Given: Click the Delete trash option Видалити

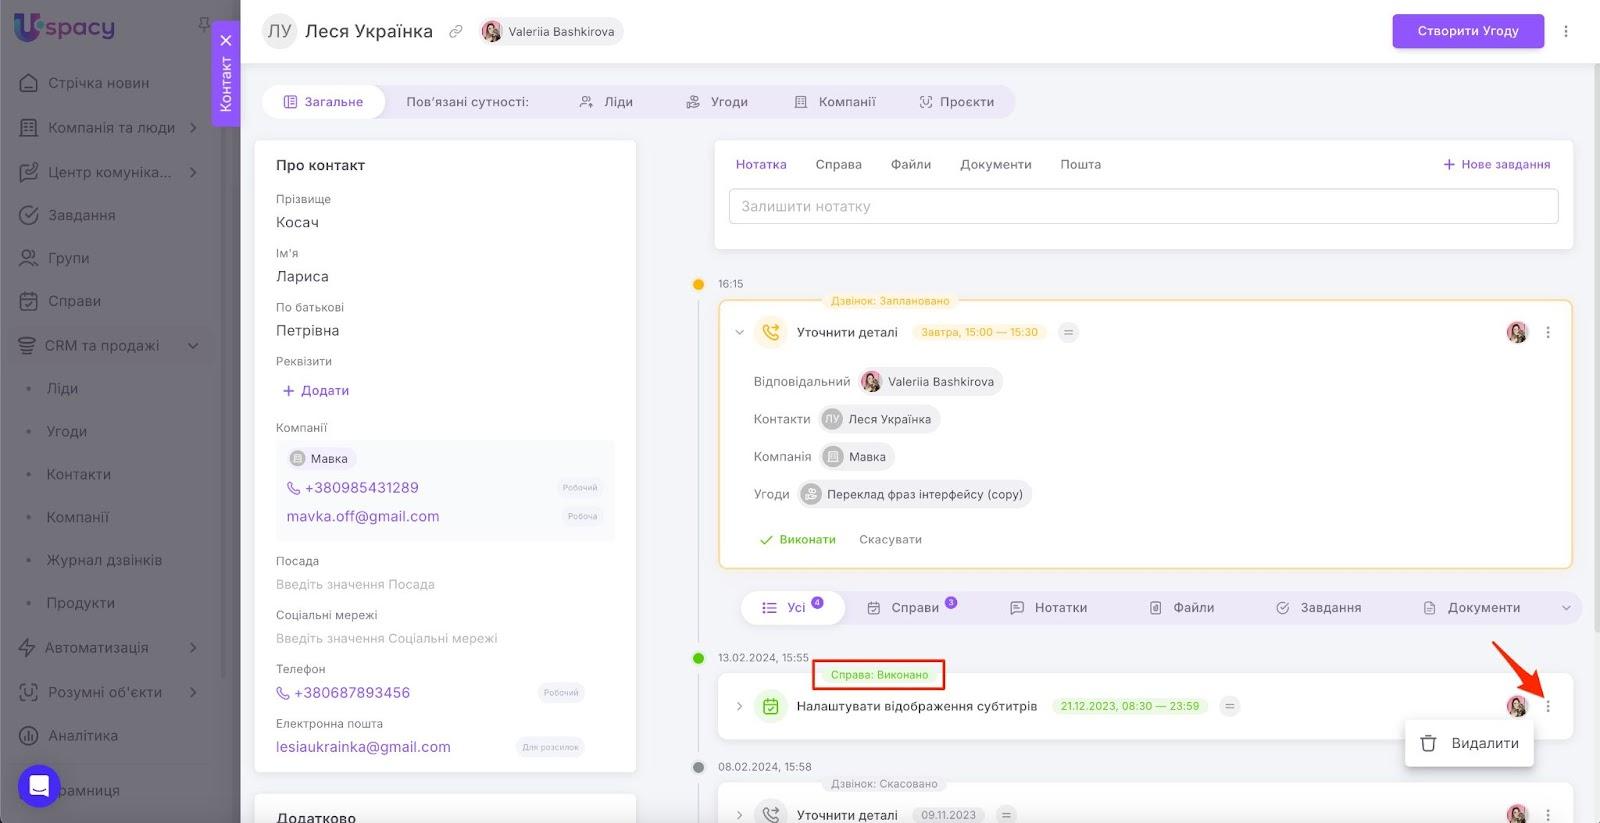Looking at the screenshot, I should pyautogui.click(x=1469, y=743).
